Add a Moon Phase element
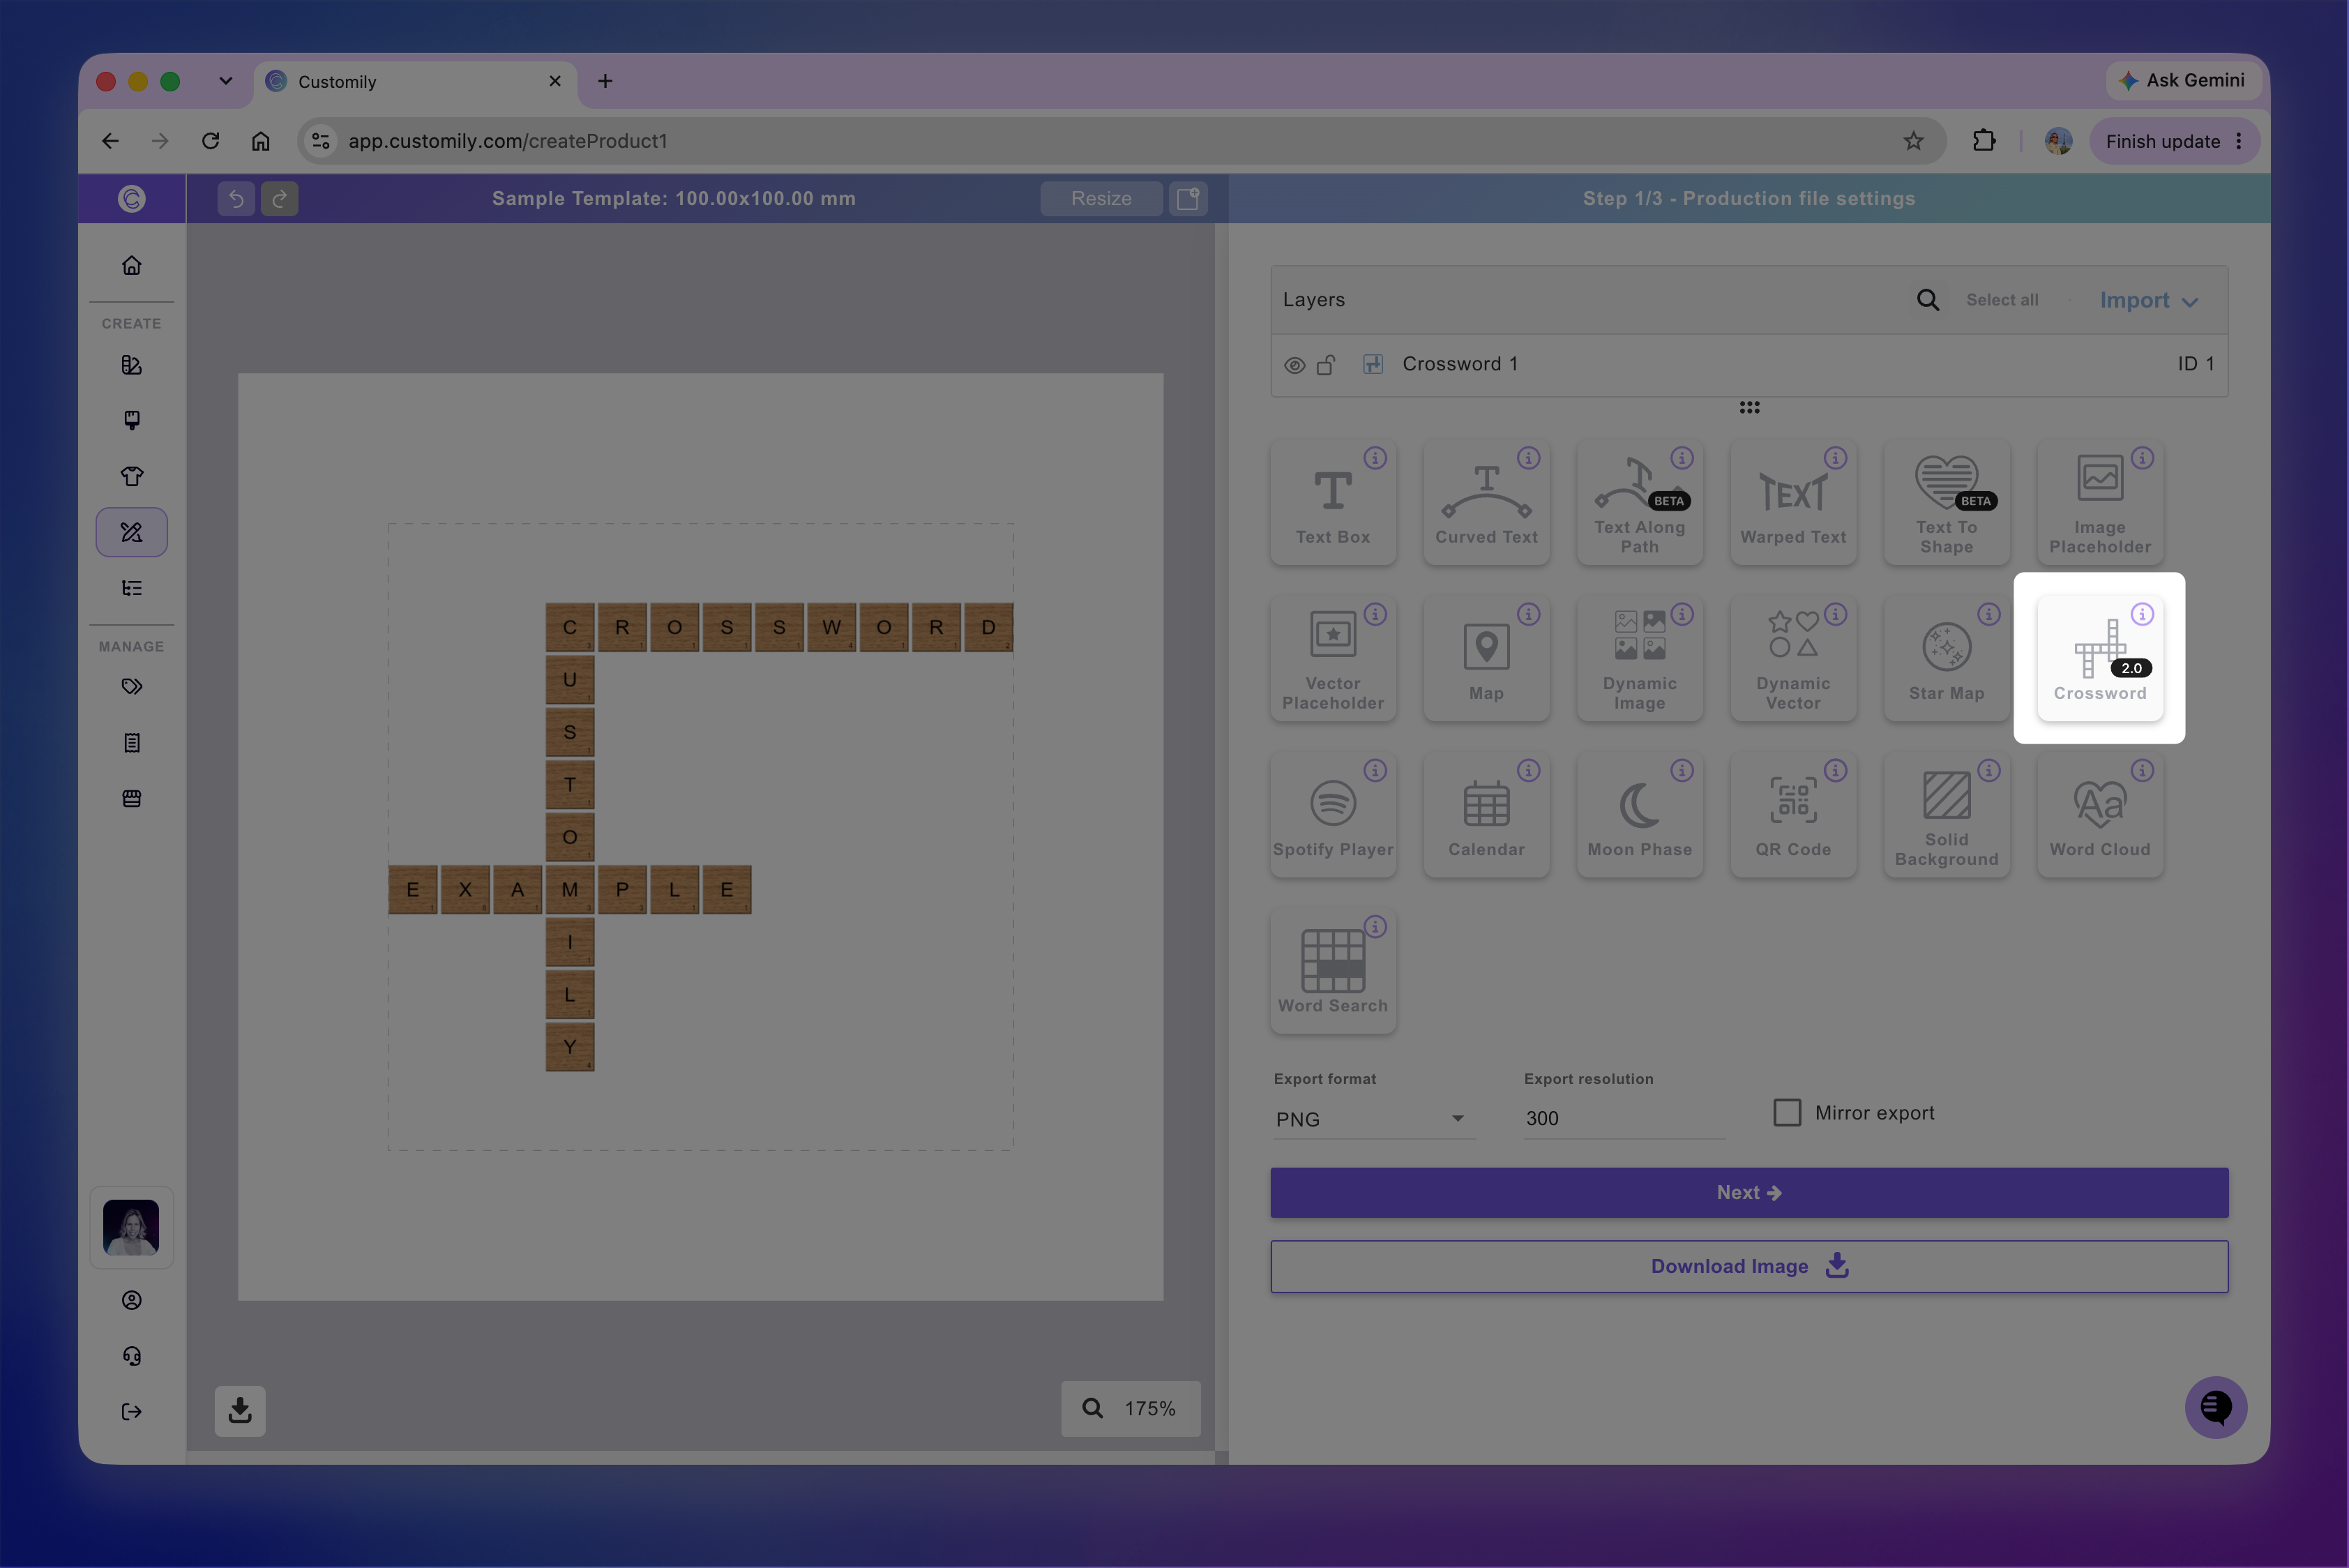Image resolution: width=2349 pixels, height=1568 pixels. pyautogui.click(x=1640, y=815)
